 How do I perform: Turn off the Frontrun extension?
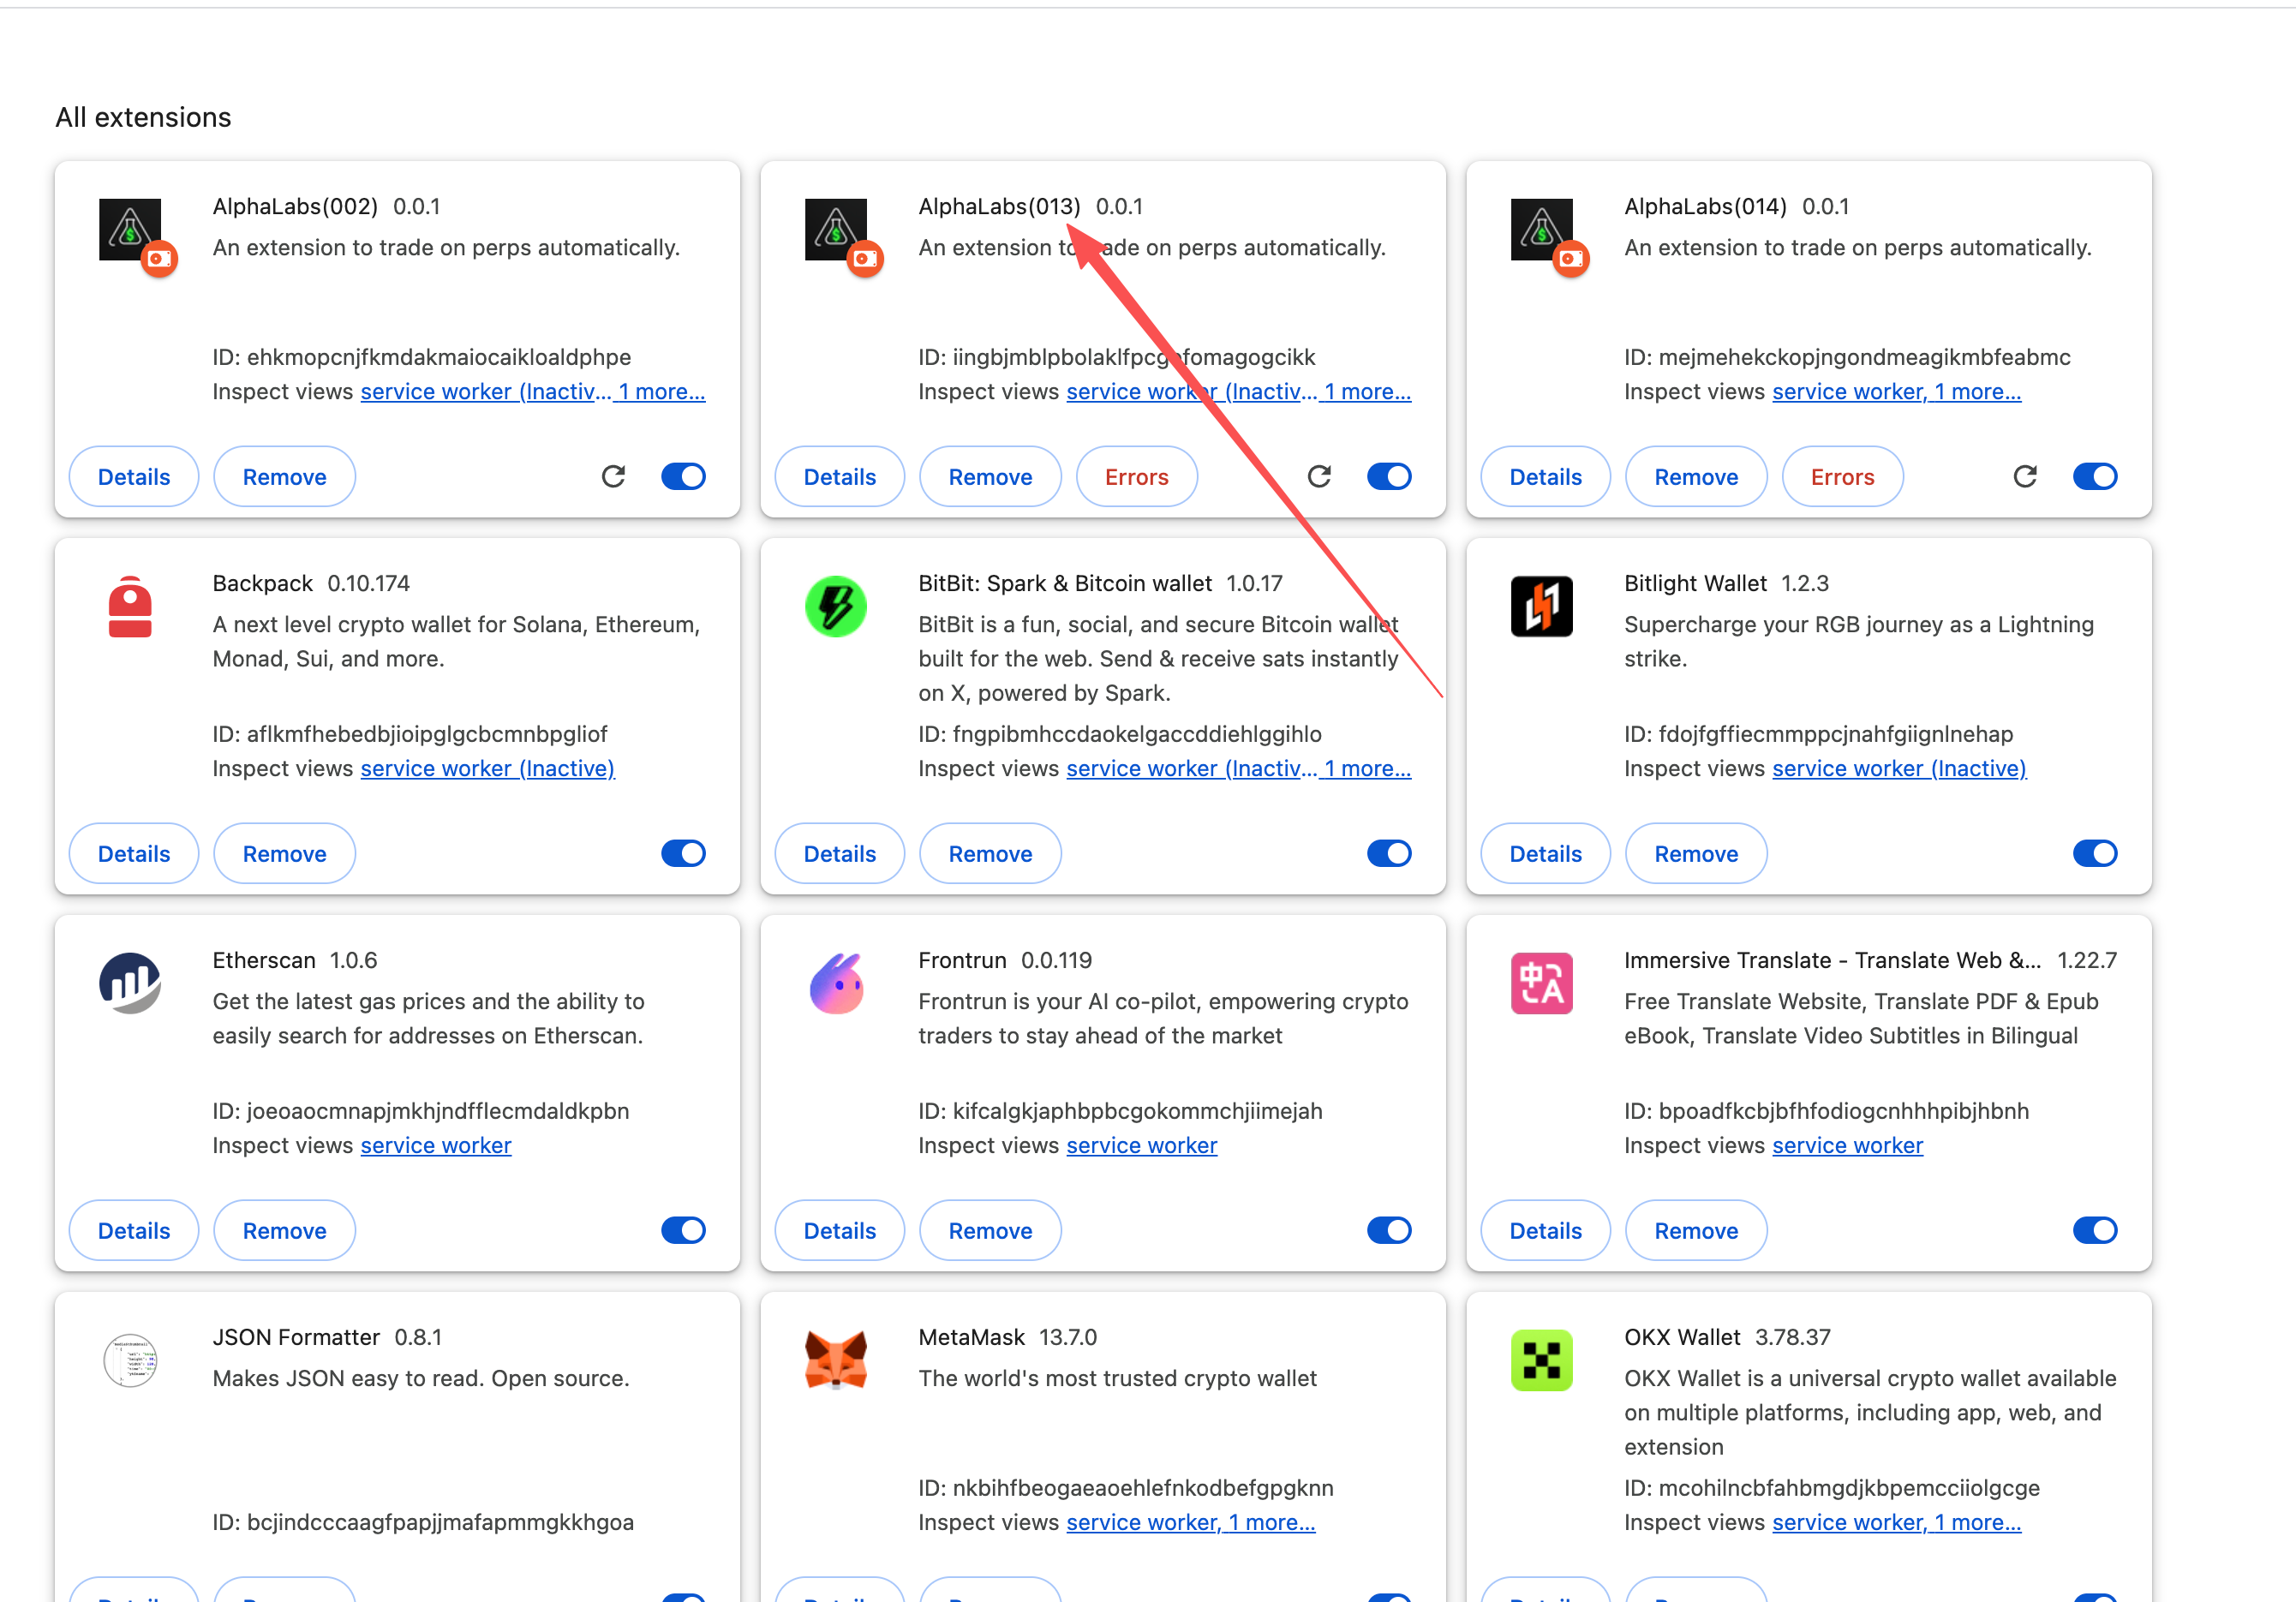[1389, 1230]
